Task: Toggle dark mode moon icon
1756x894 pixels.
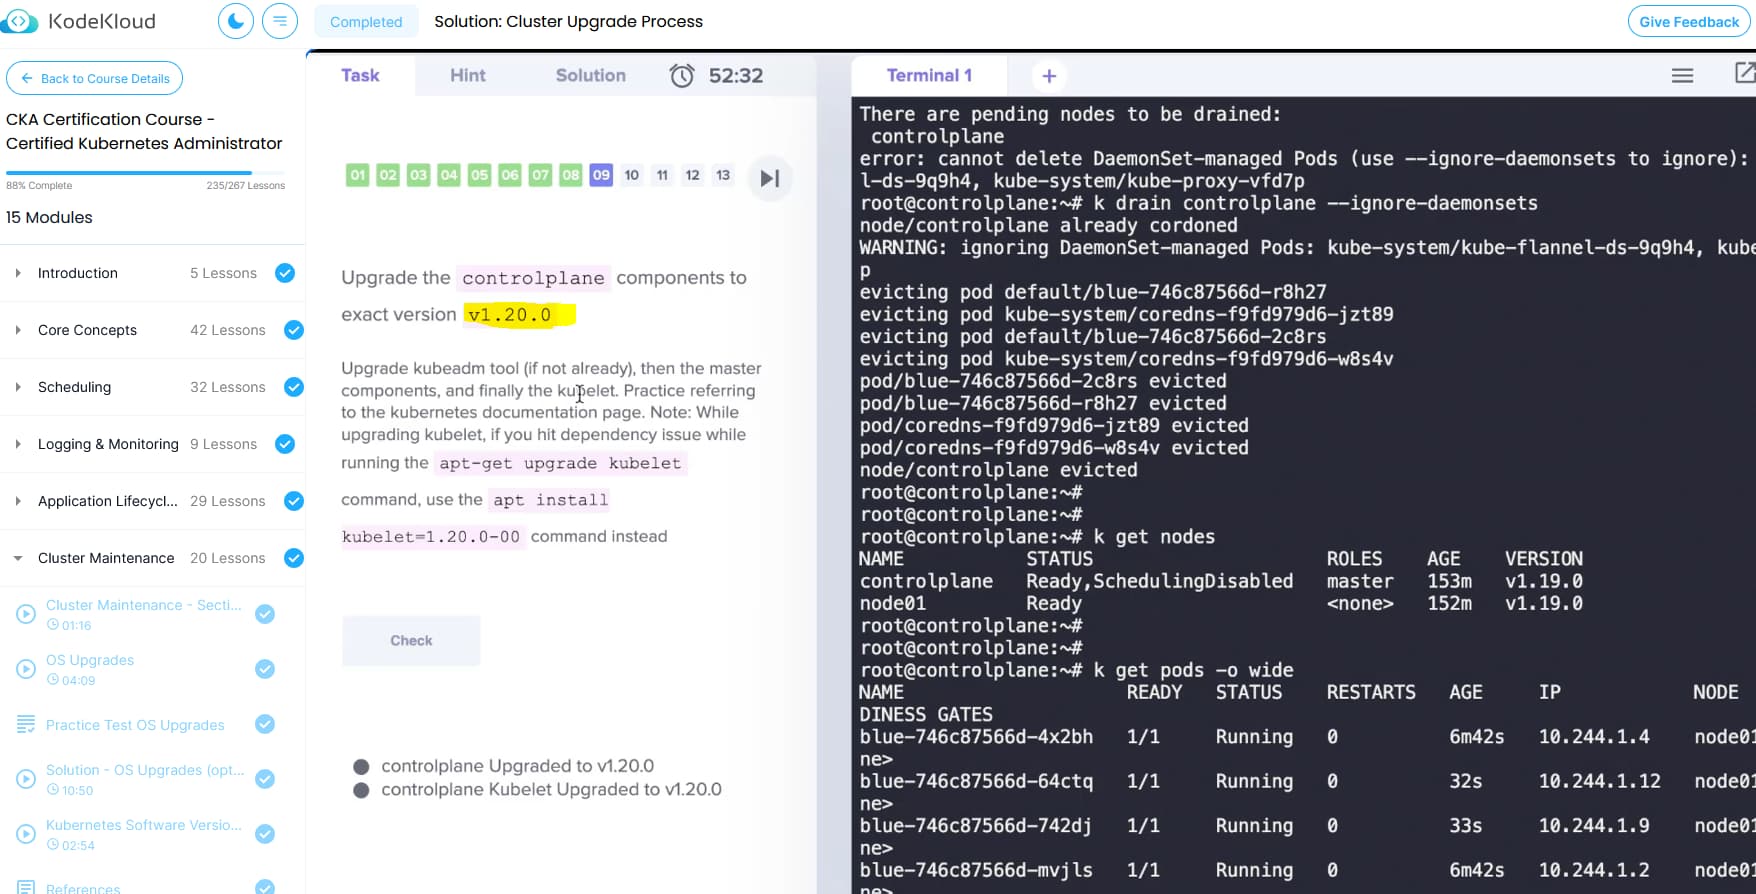Action: [x=236, y=21]
